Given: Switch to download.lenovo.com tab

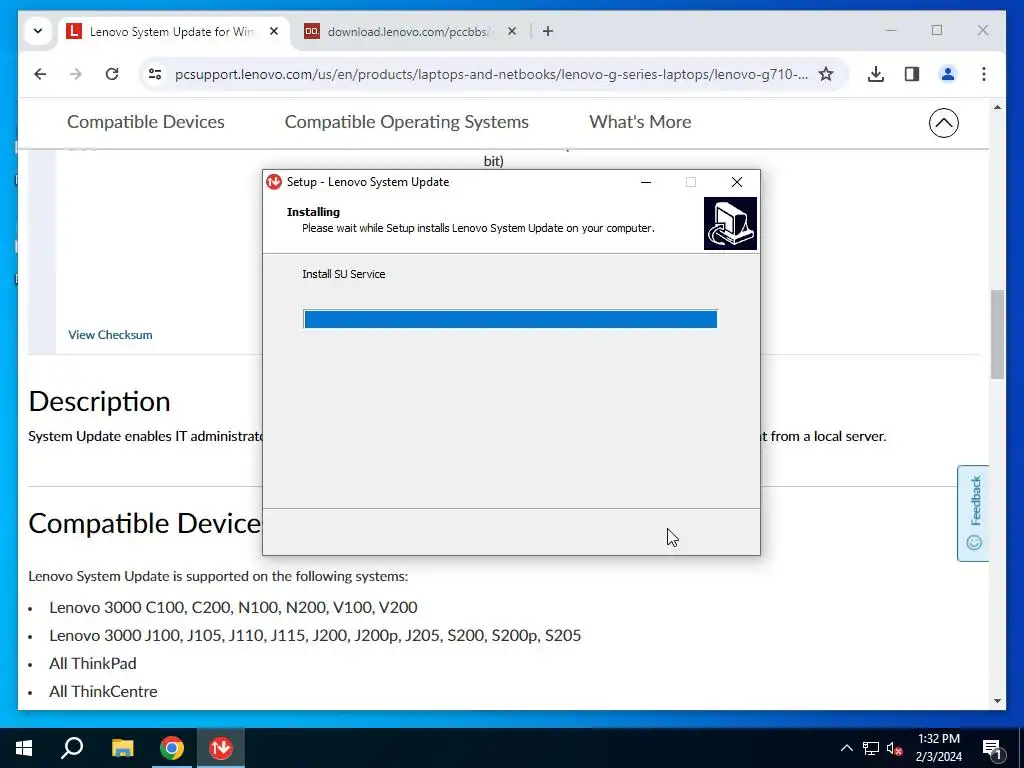Looking at the screenshot, I should click(410, 31).
